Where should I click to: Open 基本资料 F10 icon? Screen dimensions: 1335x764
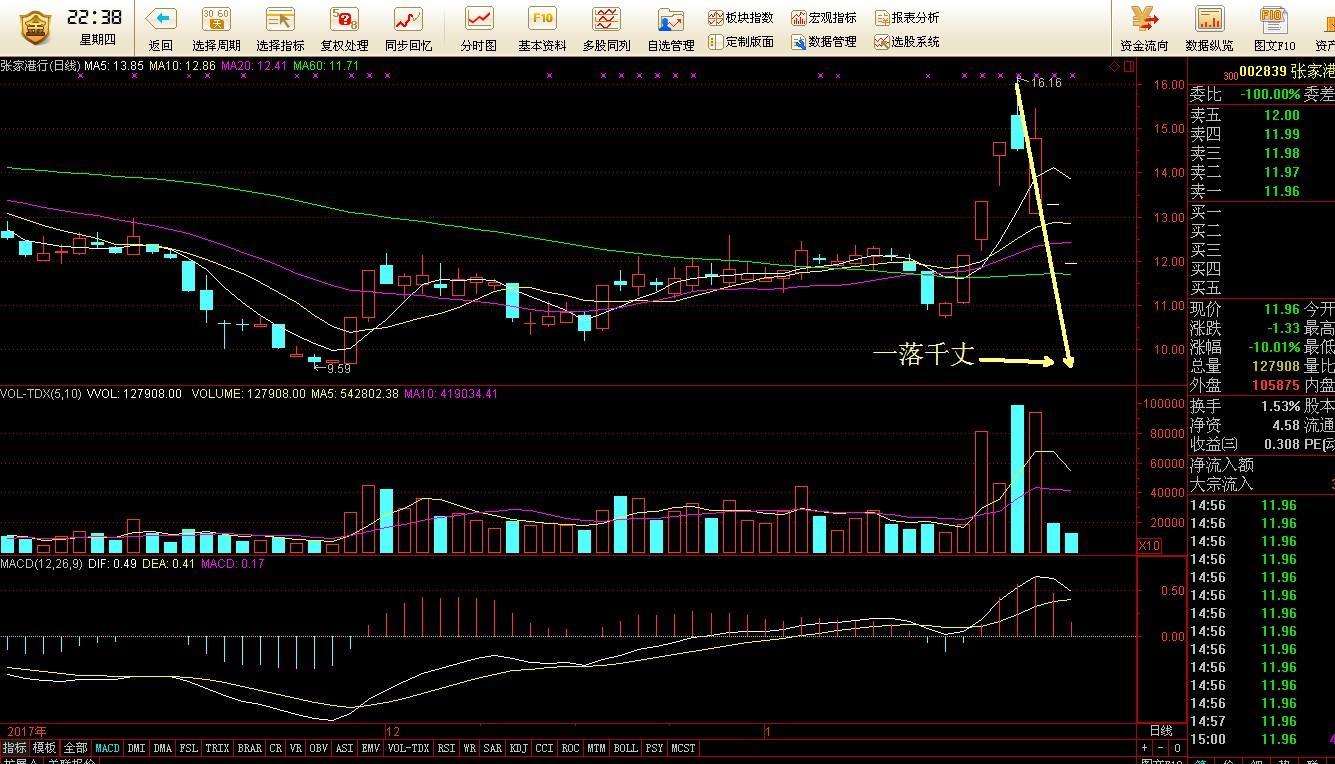coord(542,19)
